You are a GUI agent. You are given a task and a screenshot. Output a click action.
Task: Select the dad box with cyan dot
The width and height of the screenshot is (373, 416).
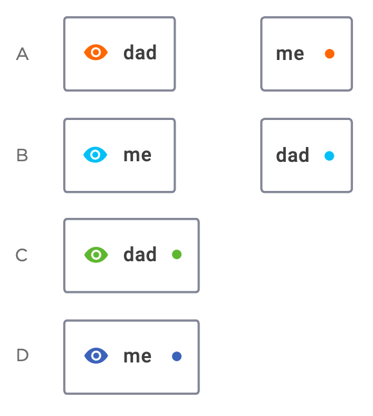pyautogui.click(x=306, y=155)
